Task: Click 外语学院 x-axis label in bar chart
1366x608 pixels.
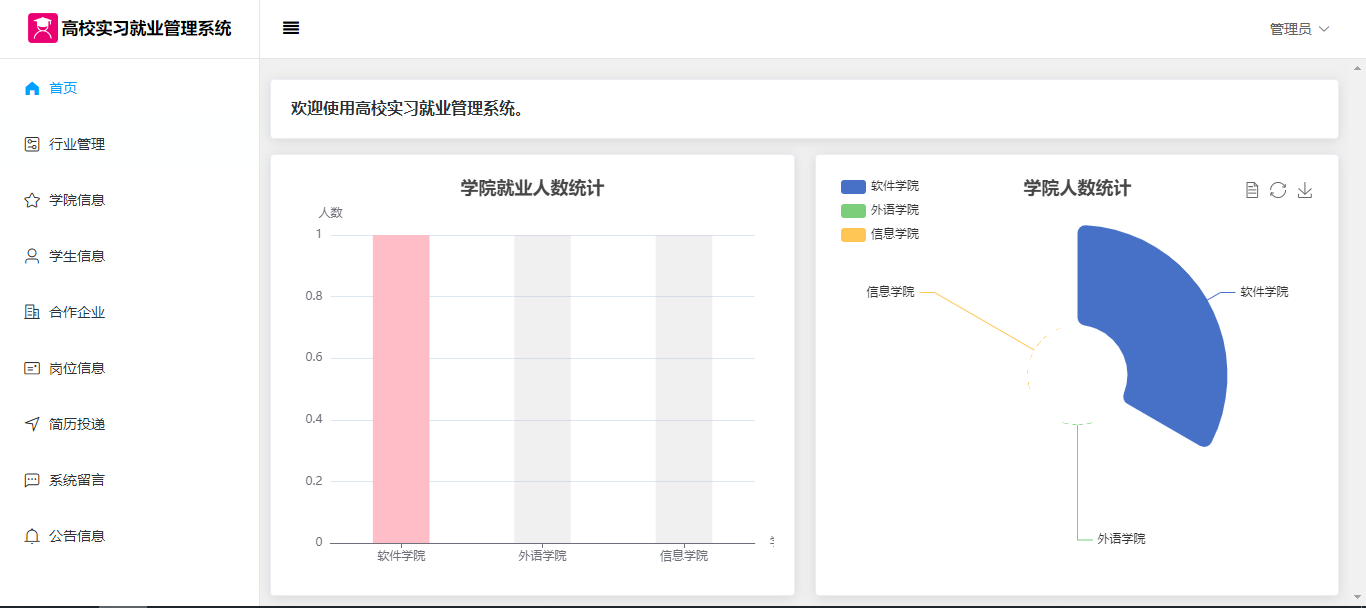Action: (542, 556)
